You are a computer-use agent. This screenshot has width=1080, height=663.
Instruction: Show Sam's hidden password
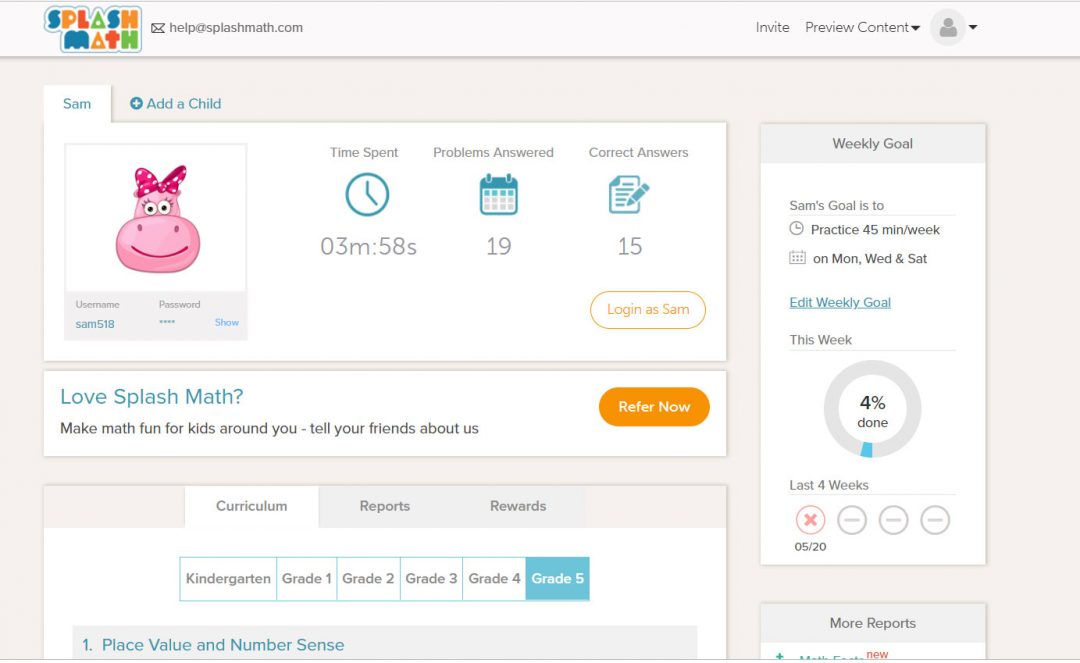(x=226, y=323)
